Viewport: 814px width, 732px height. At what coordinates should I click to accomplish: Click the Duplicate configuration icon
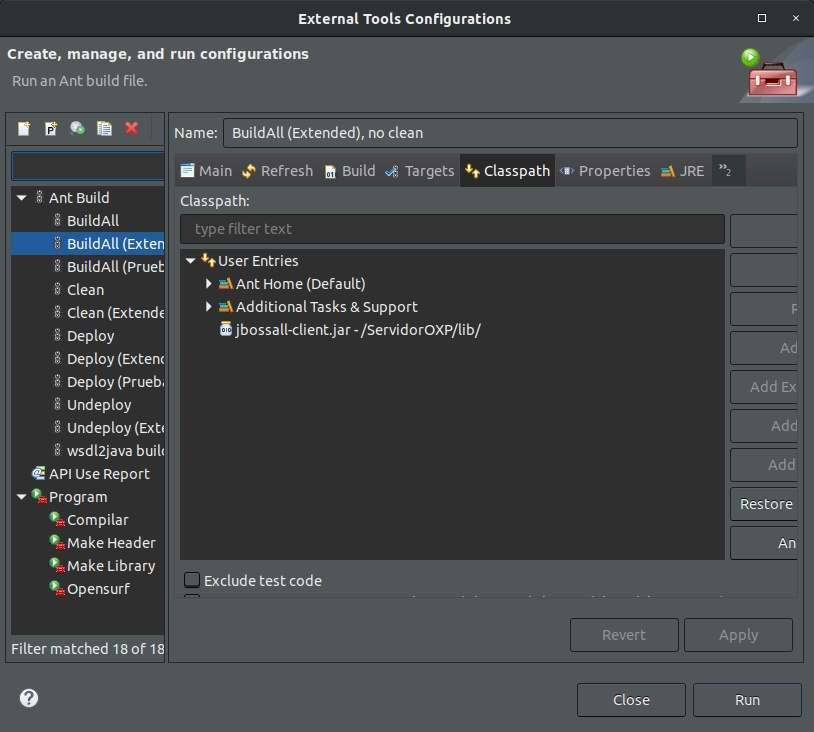(x=104, y=128)
